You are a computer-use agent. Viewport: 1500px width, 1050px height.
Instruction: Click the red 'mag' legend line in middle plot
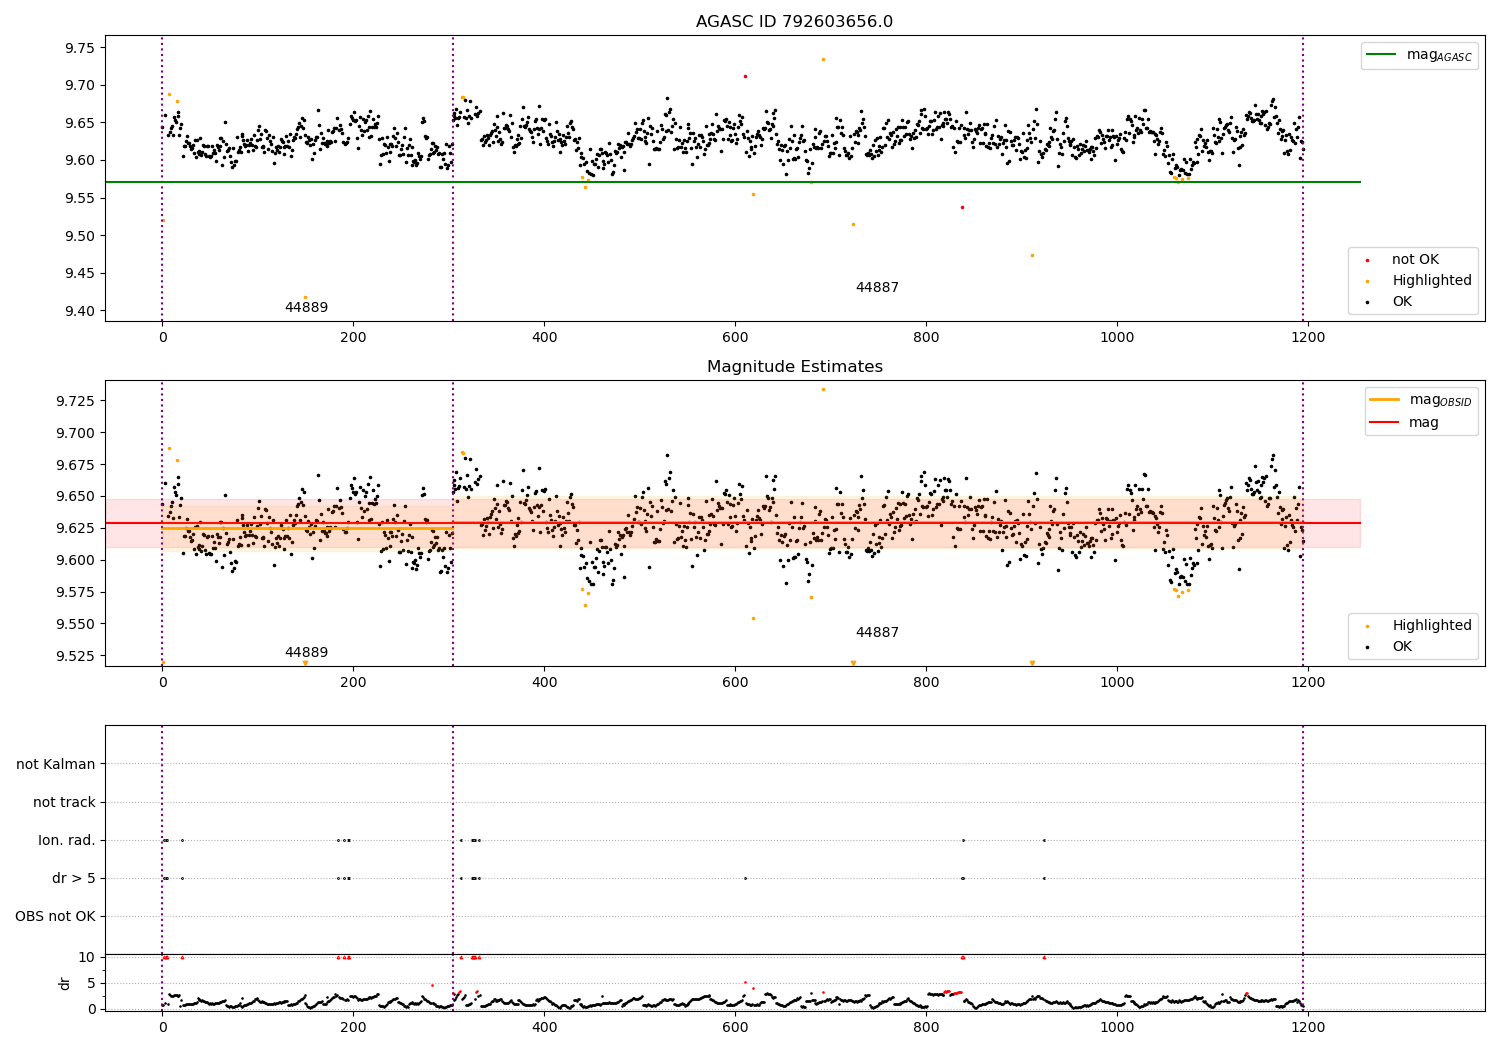[1385, 423]
